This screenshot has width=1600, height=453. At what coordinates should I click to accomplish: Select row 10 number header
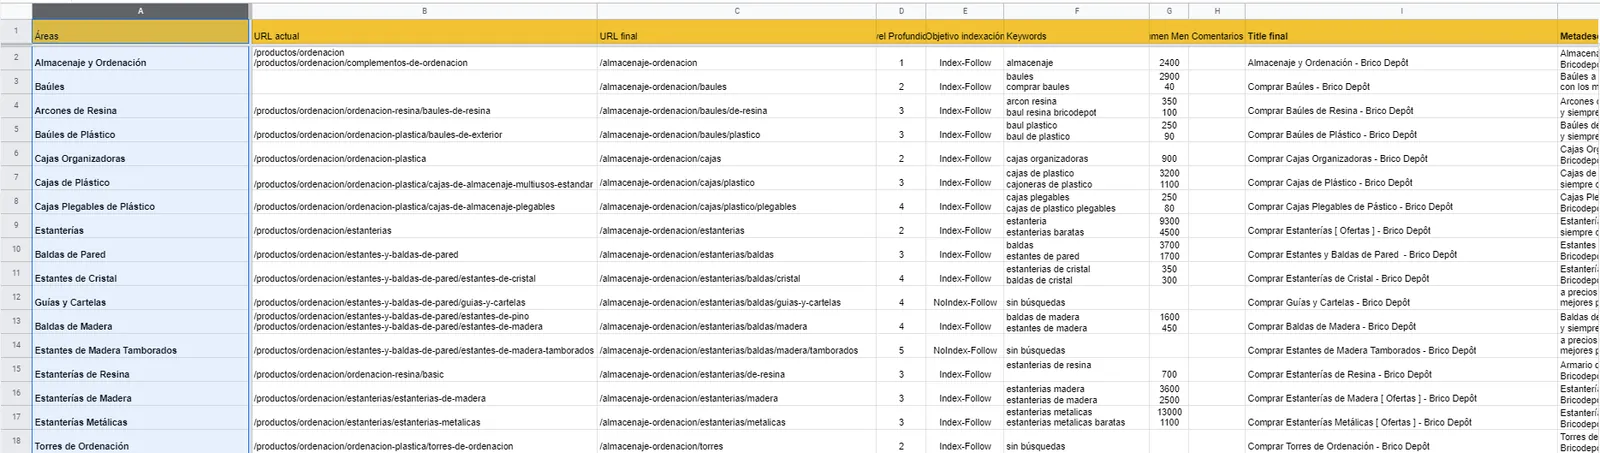[16, 249]
